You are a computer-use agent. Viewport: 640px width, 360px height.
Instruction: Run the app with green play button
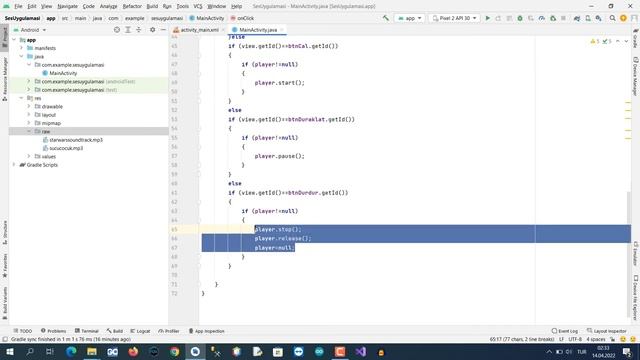[x=487, y=18]
